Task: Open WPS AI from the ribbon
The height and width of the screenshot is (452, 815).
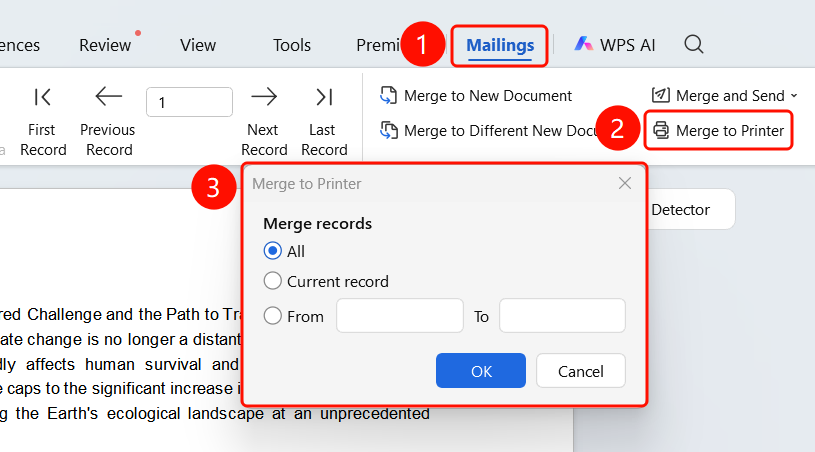Action: (x=614, y=45)
